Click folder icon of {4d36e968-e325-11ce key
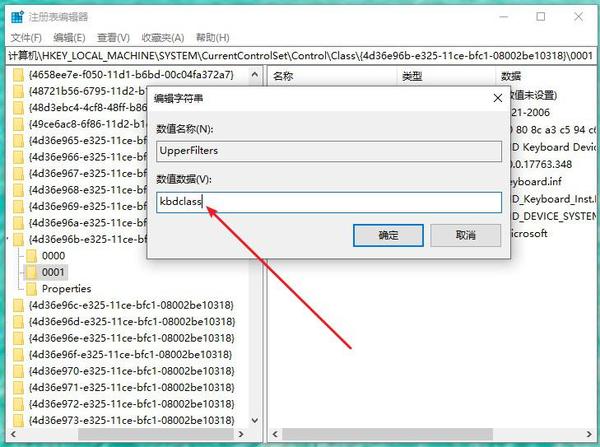Viewport: 600px width, 447px height. pos(18,190)
